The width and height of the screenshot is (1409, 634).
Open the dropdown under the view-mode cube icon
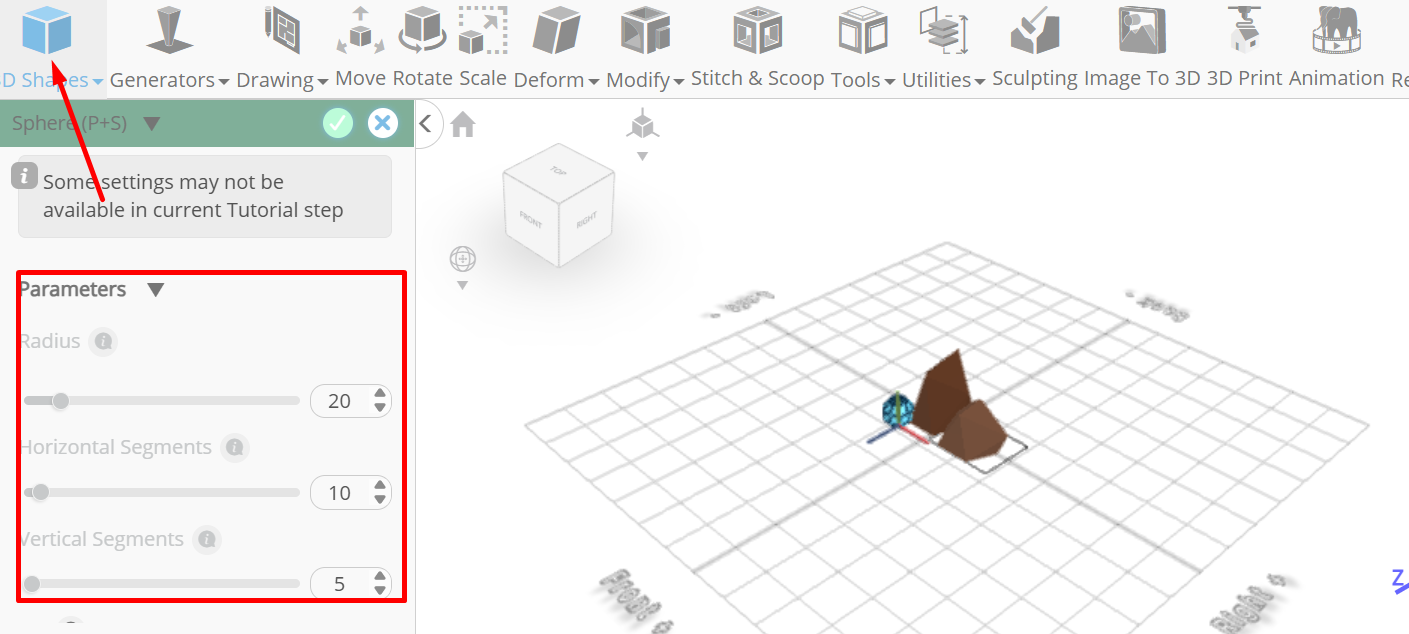coord(642,155)
